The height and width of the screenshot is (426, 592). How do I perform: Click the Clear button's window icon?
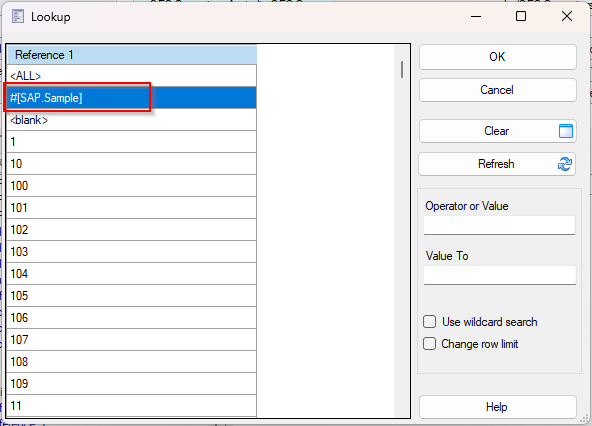coord(566,131)
